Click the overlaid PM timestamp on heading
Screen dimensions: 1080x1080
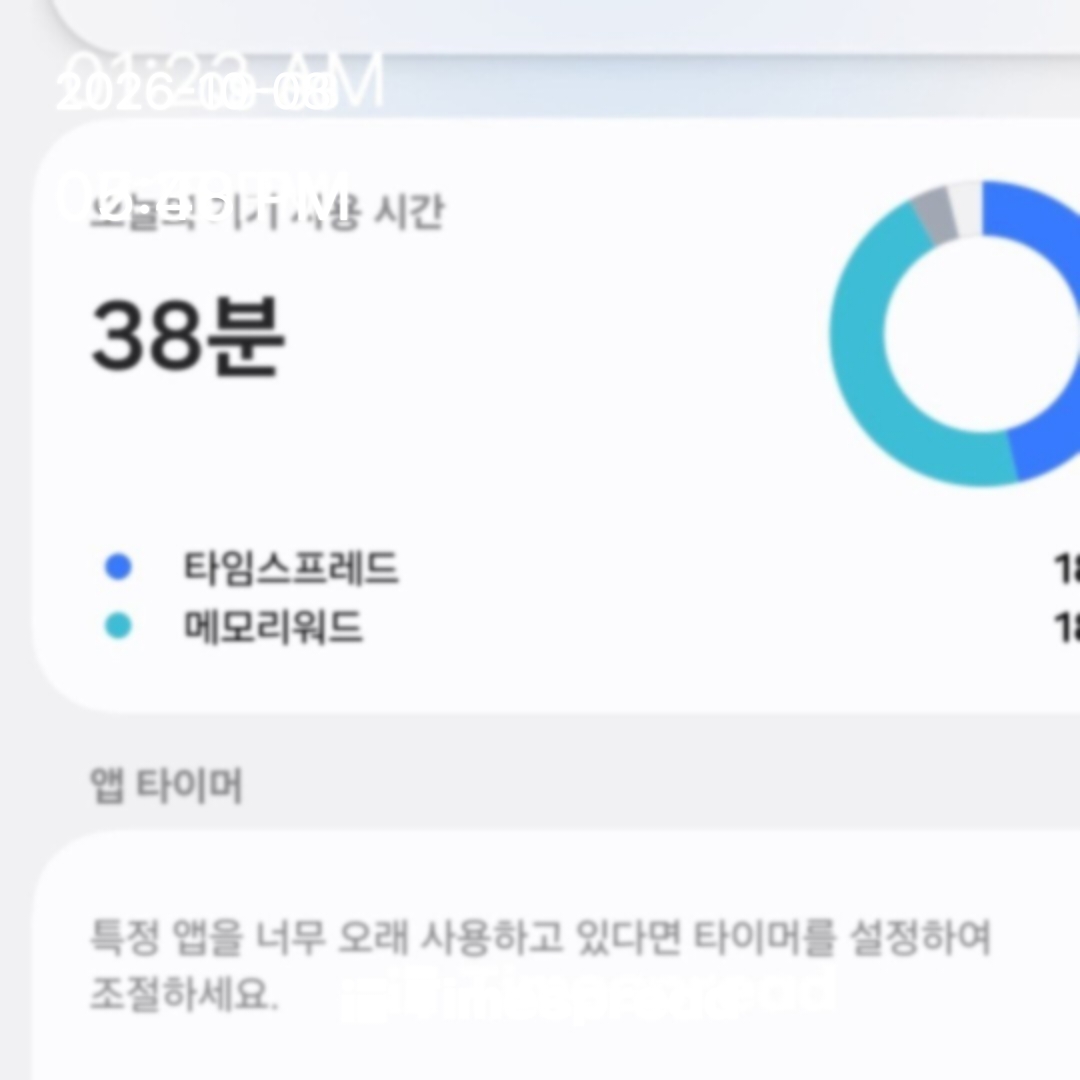coord(204,195)
